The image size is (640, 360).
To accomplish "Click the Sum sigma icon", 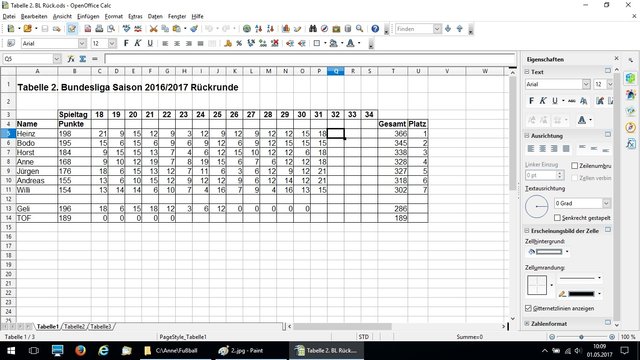I will point(83,59).
